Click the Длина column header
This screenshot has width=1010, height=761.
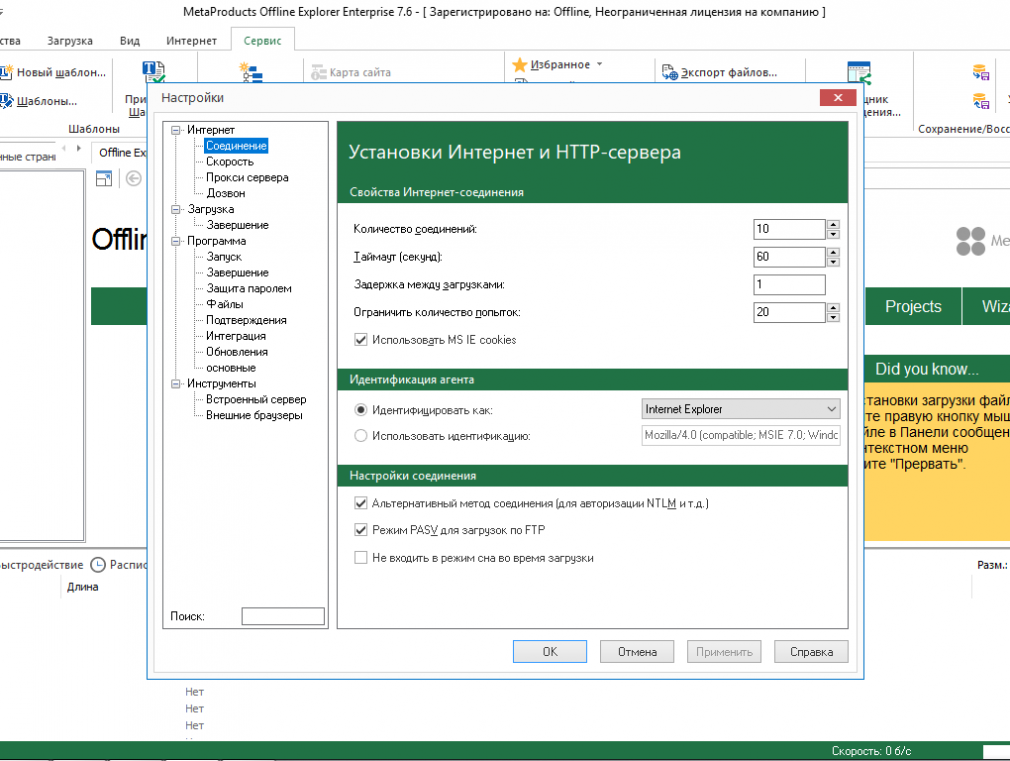coord(83,587)
